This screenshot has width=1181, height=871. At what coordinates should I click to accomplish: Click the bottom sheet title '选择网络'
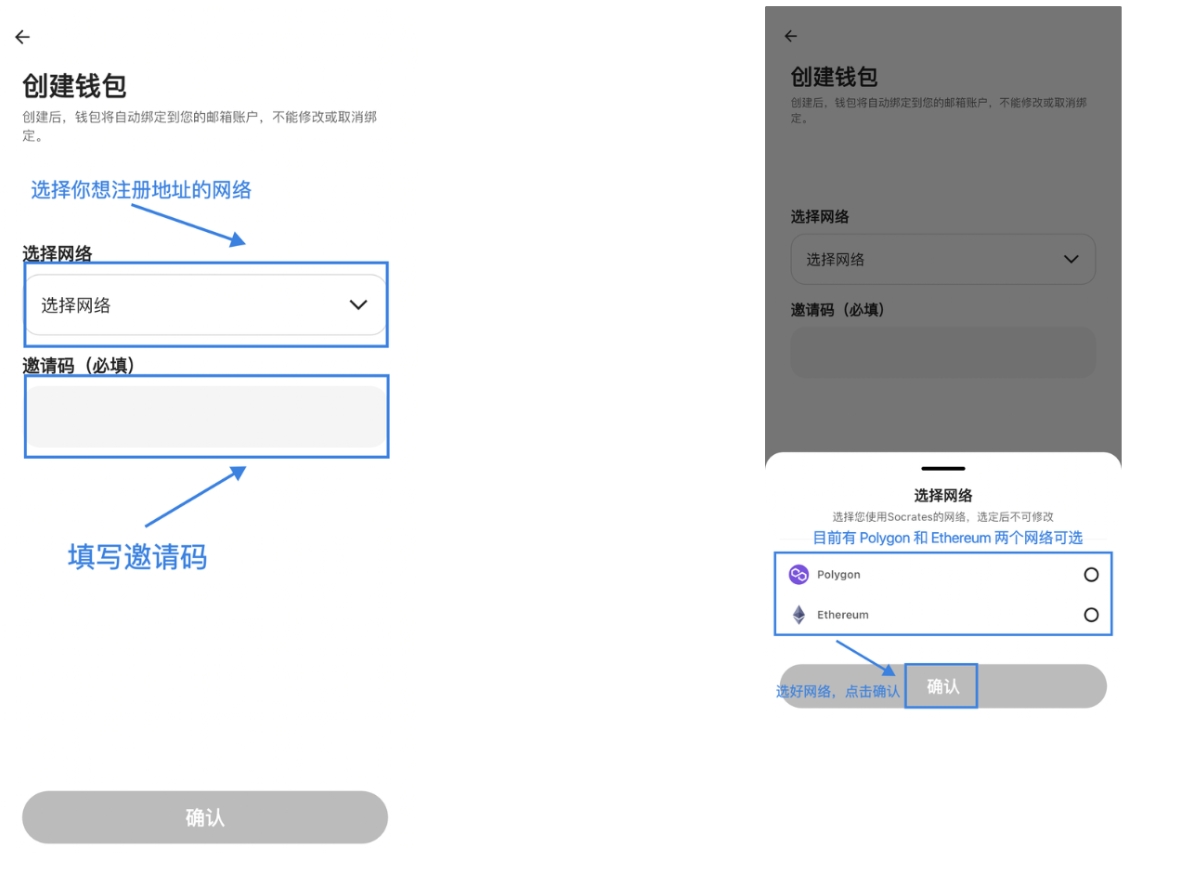click(x=943, y=495)
